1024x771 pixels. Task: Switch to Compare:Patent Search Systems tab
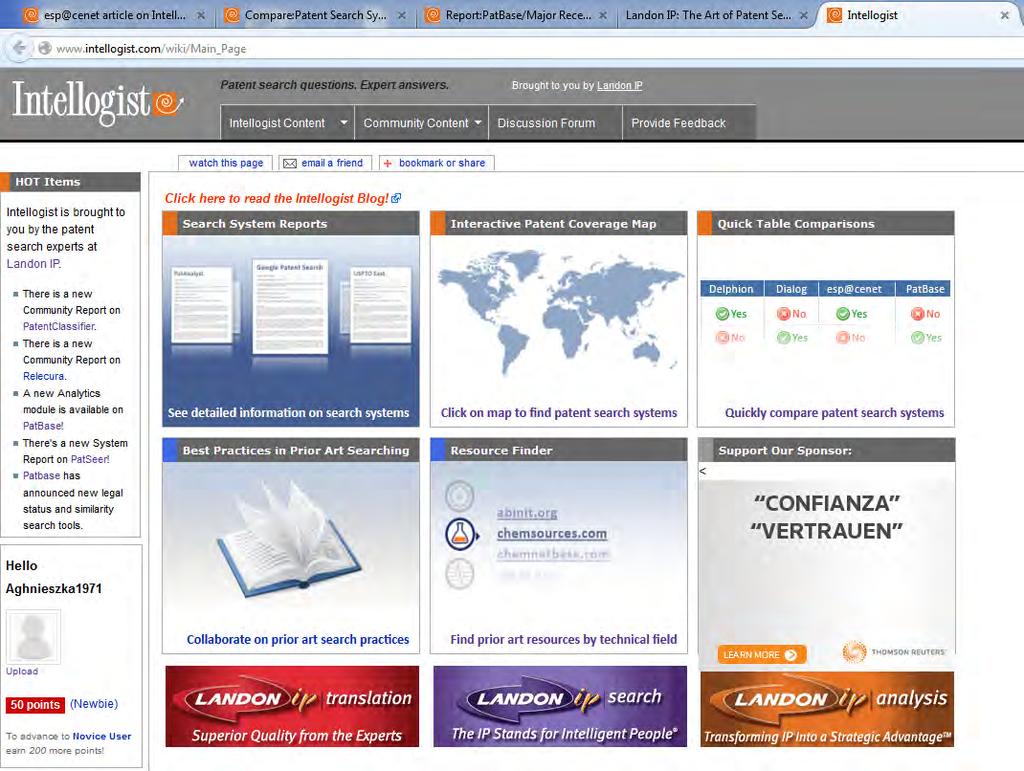tap(314, 15)
